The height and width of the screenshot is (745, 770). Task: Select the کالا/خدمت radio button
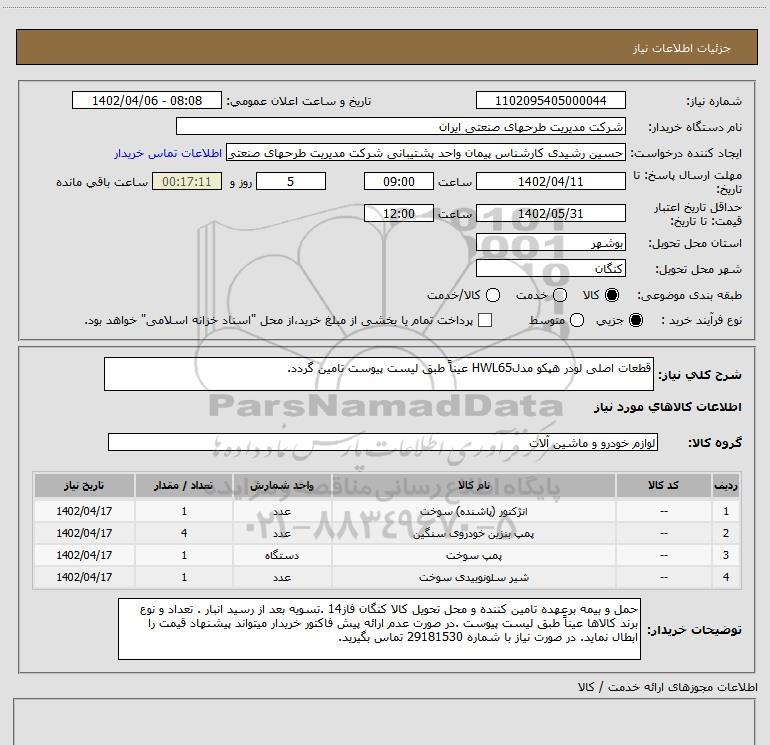click(493, 295)
